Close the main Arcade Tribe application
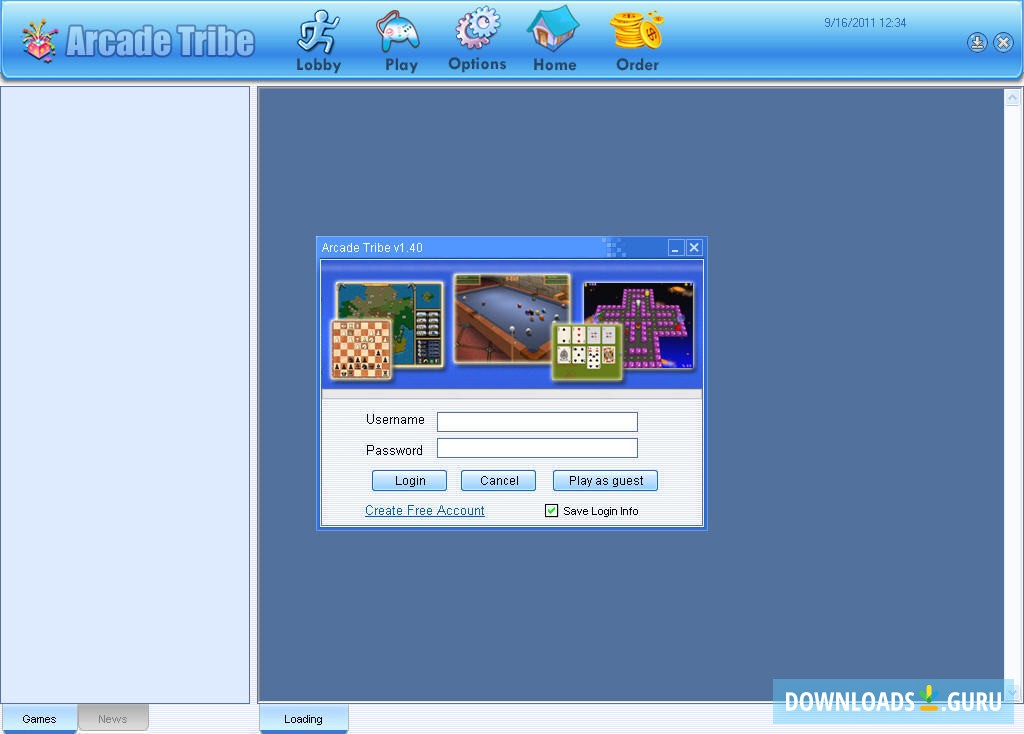This screenshot has height=734, width=1024. [1004, 42]
